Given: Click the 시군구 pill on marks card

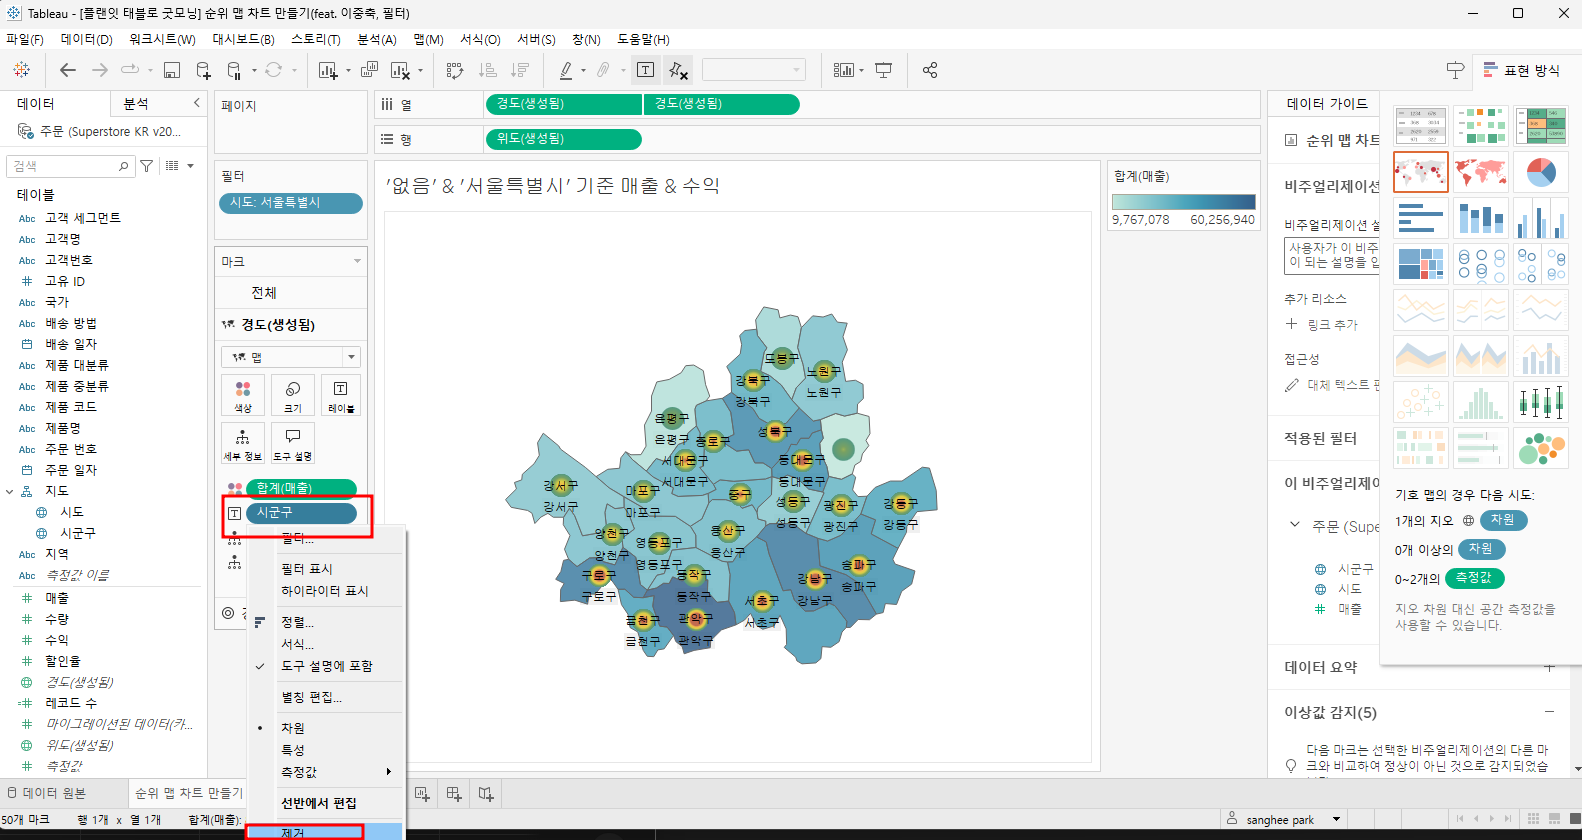Looking at the screenshot, I should click(x=300, y=512).
